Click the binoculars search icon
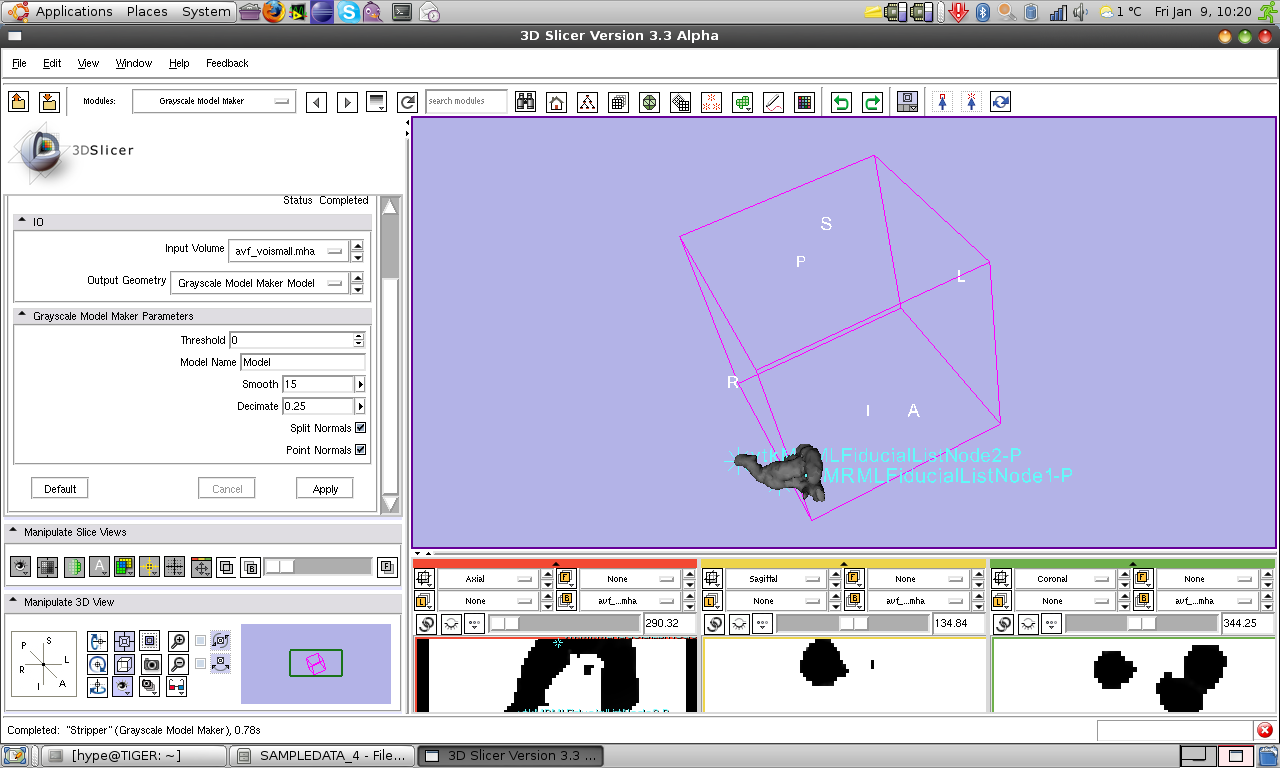1280x768 pixels. [526, 102]
